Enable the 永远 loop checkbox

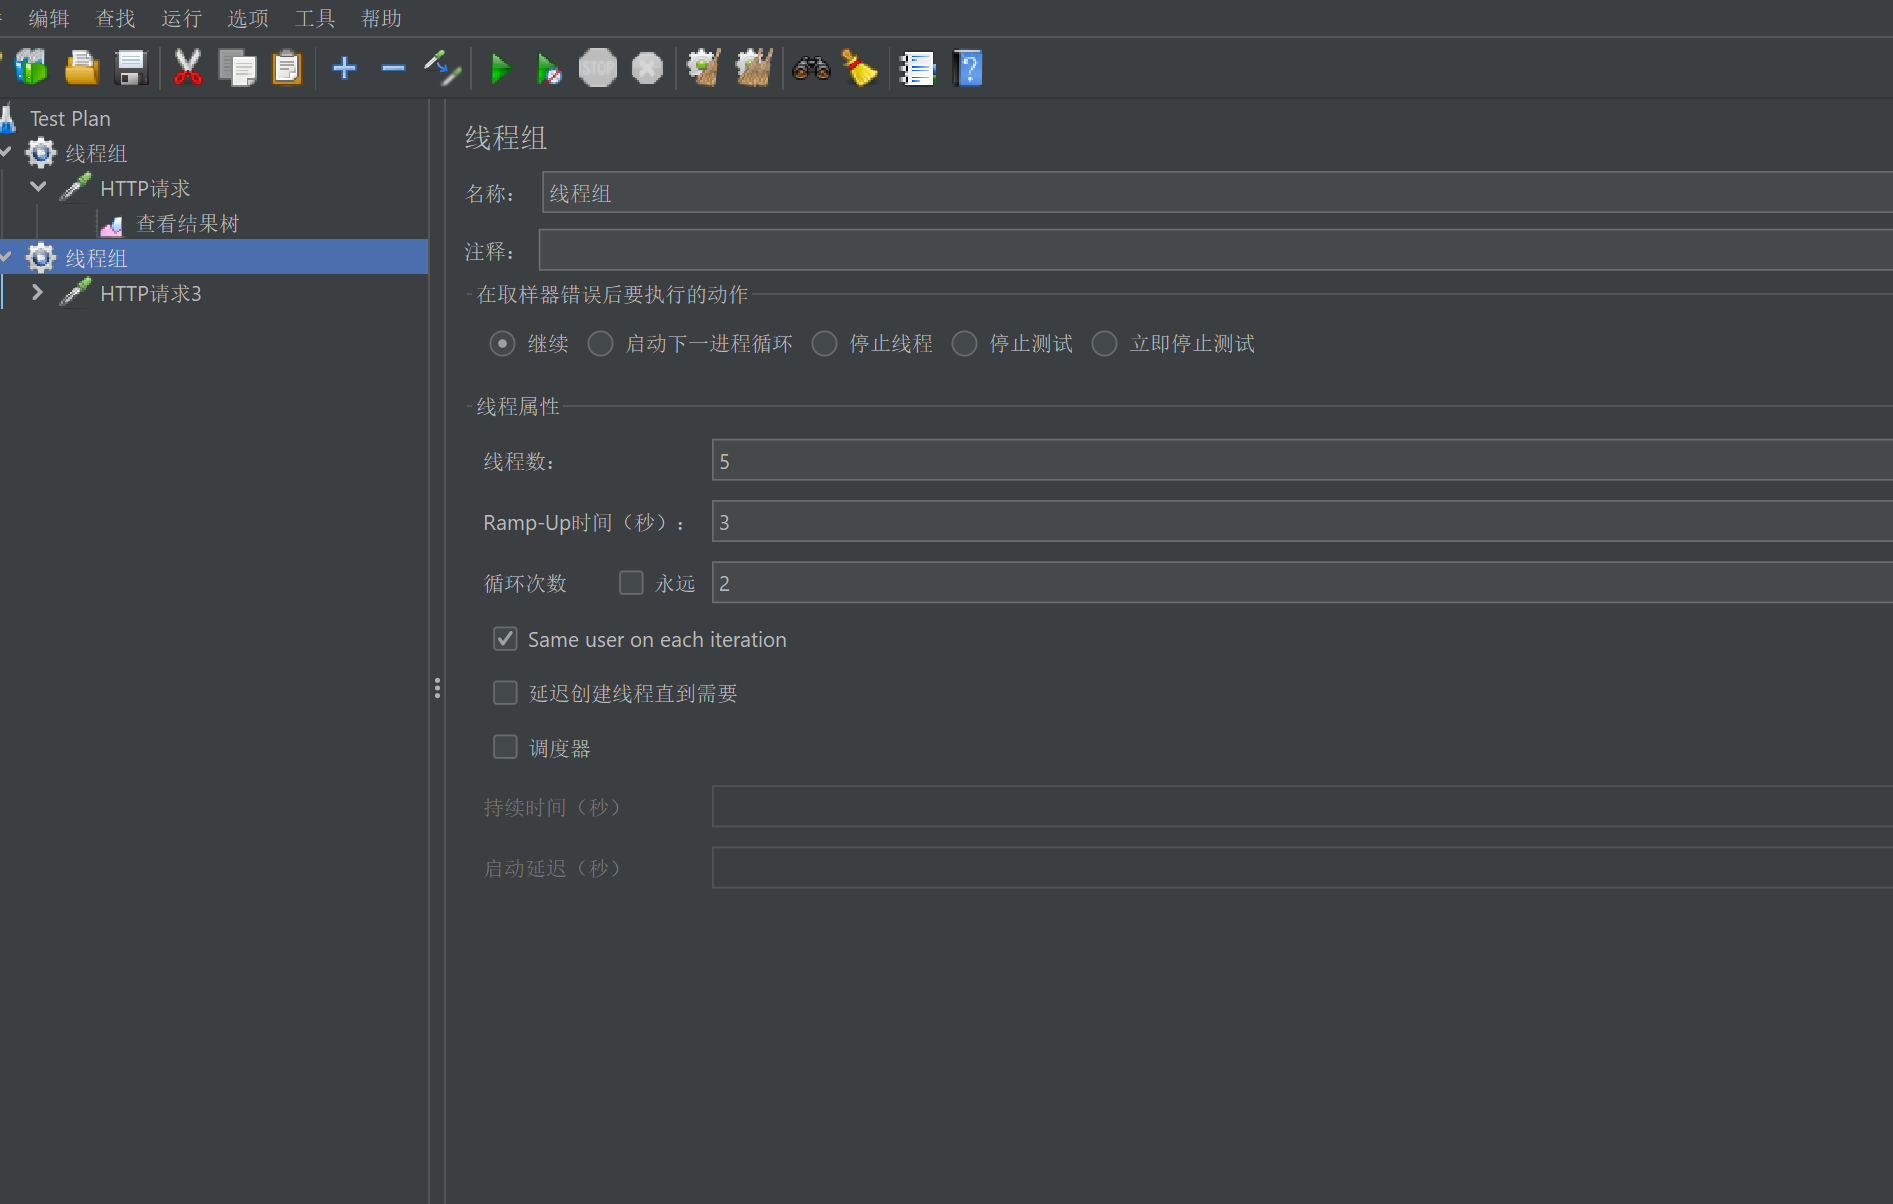[631, 583]
